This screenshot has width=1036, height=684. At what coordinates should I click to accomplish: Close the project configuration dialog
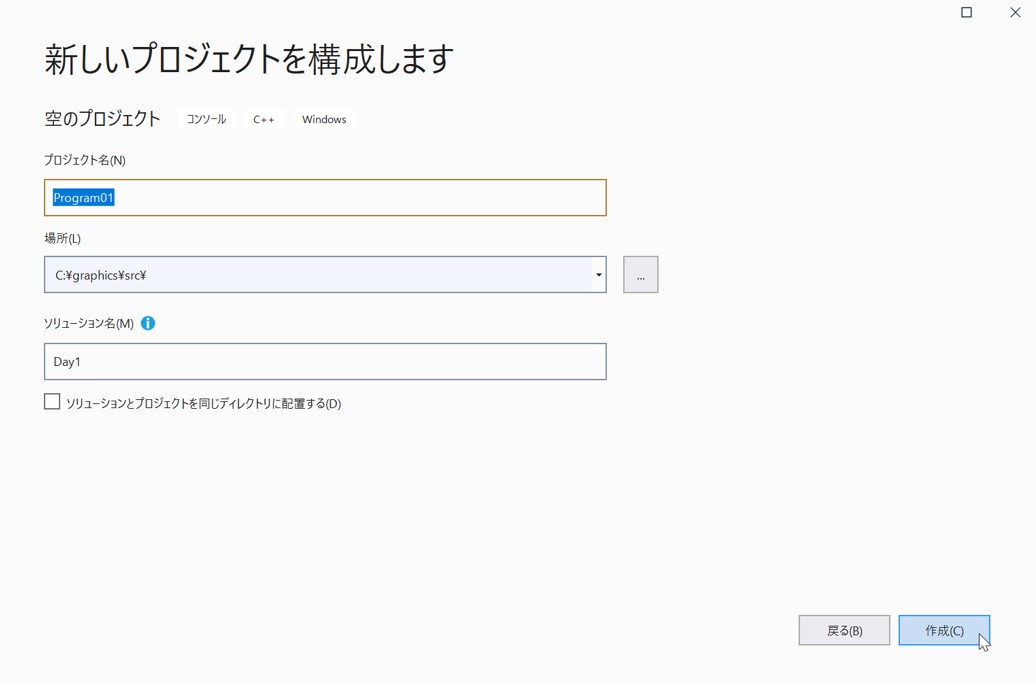[1015, 13]
